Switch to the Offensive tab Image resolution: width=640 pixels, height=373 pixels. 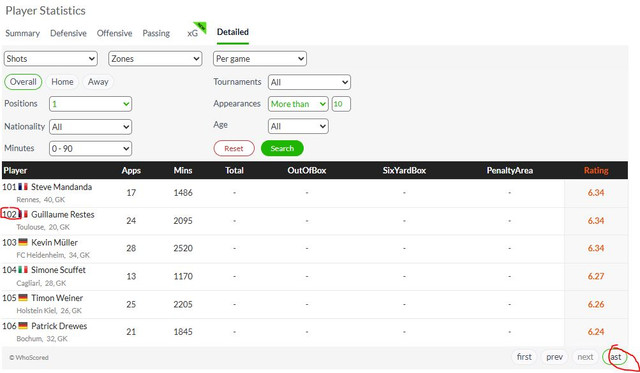point(114,33)
